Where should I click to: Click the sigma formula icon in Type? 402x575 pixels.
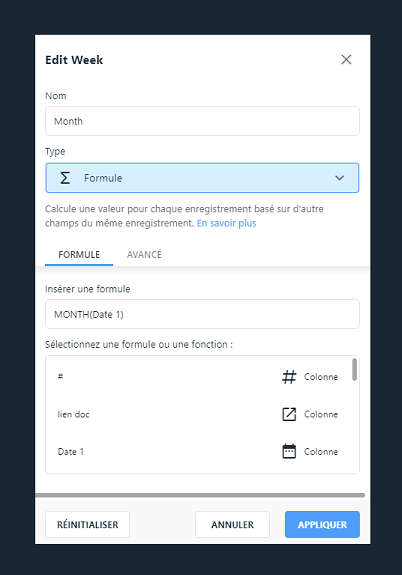click(65, 178)
